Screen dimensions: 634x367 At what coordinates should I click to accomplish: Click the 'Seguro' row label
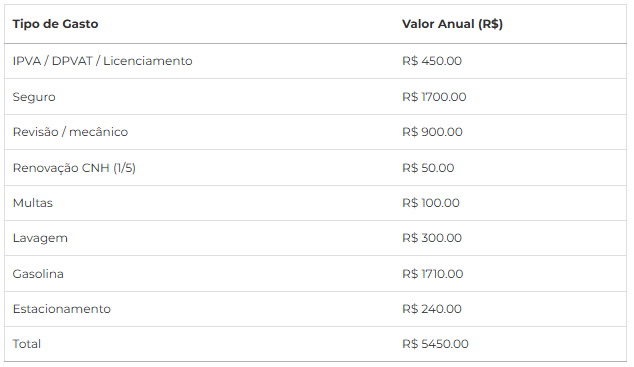(x=34, y=97)
